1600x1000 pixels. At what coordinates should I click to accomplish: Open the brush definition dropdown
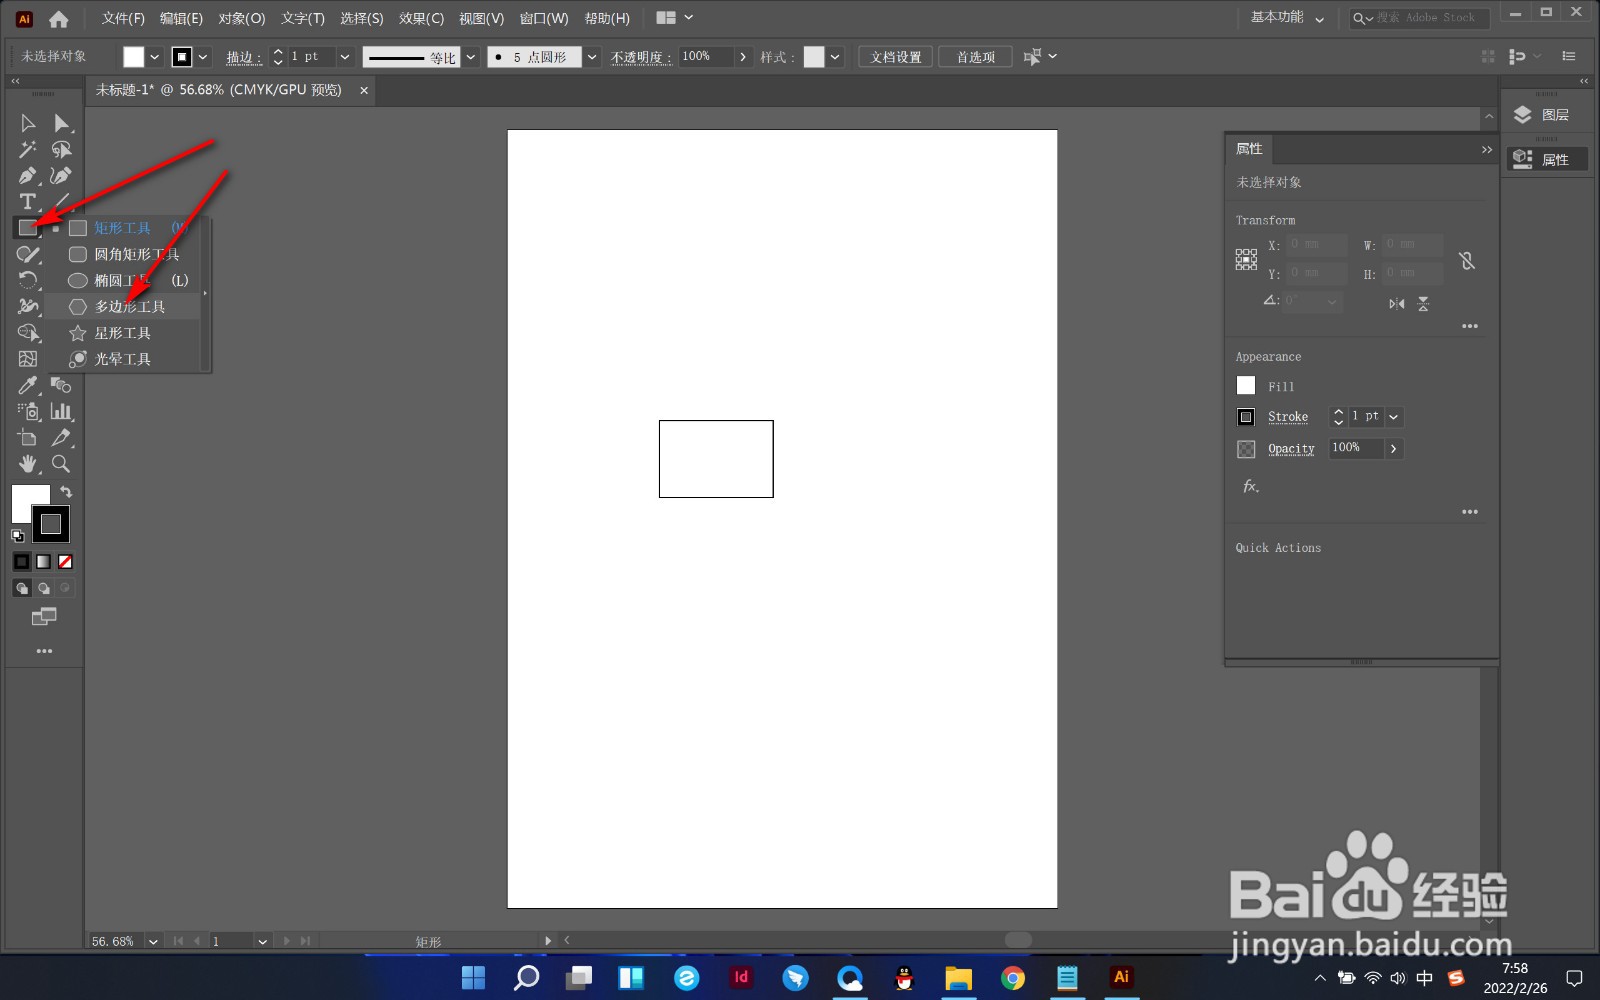point(592,57)
